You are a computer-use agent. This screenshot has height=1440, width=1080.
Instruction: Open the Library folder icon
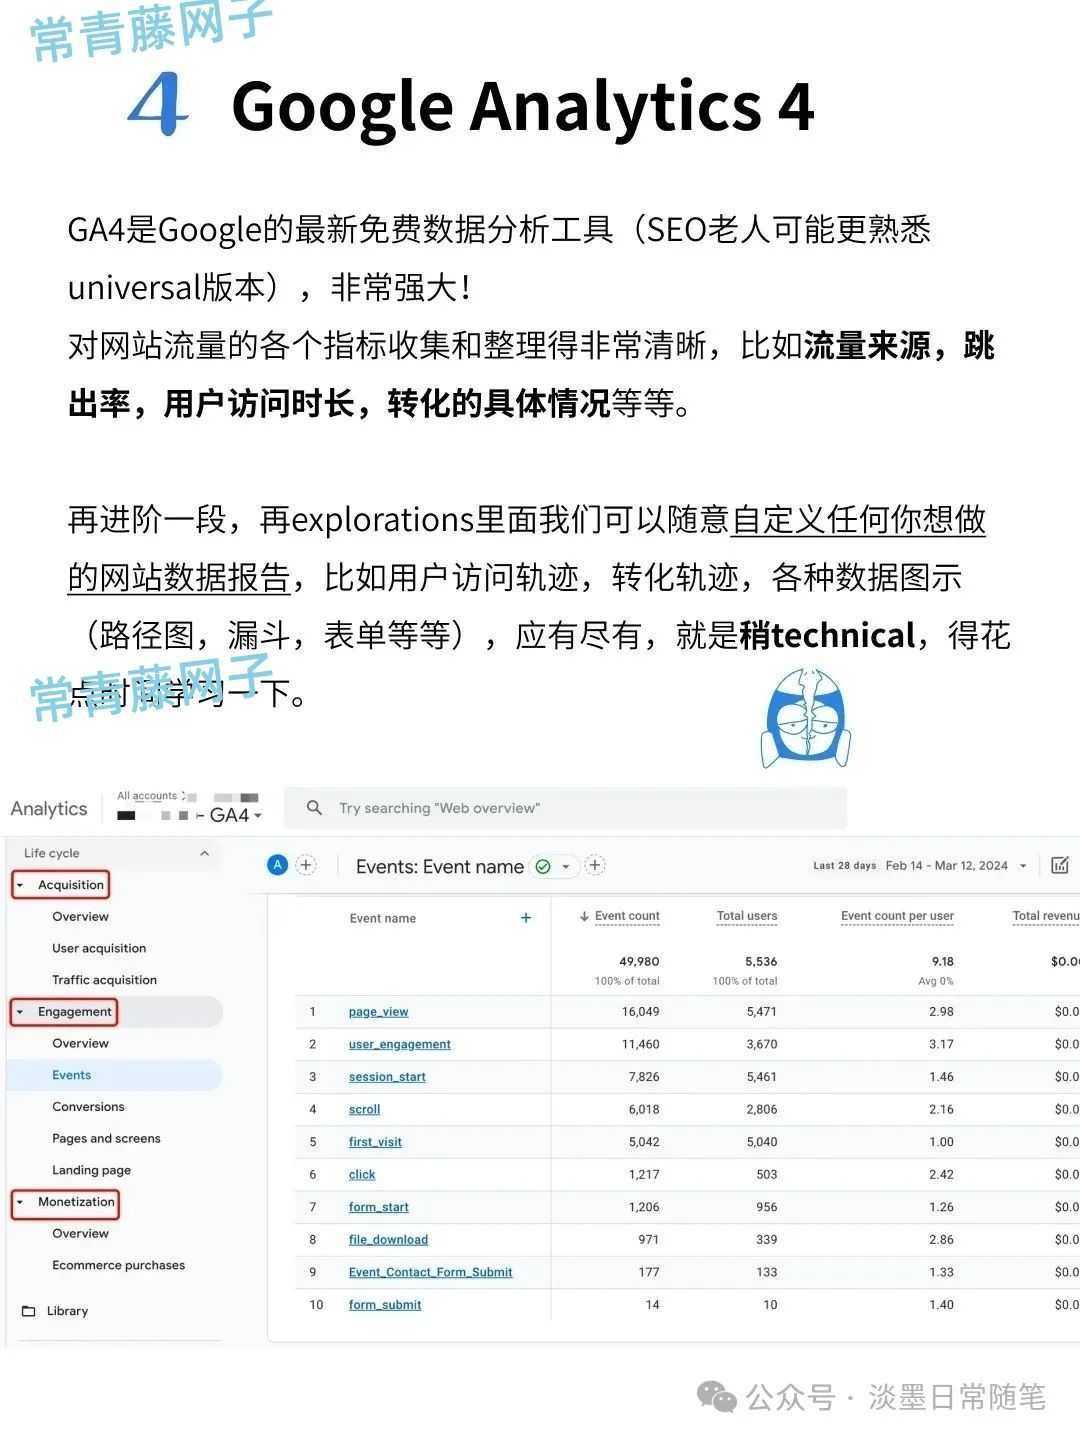[x=28, y=1311]
